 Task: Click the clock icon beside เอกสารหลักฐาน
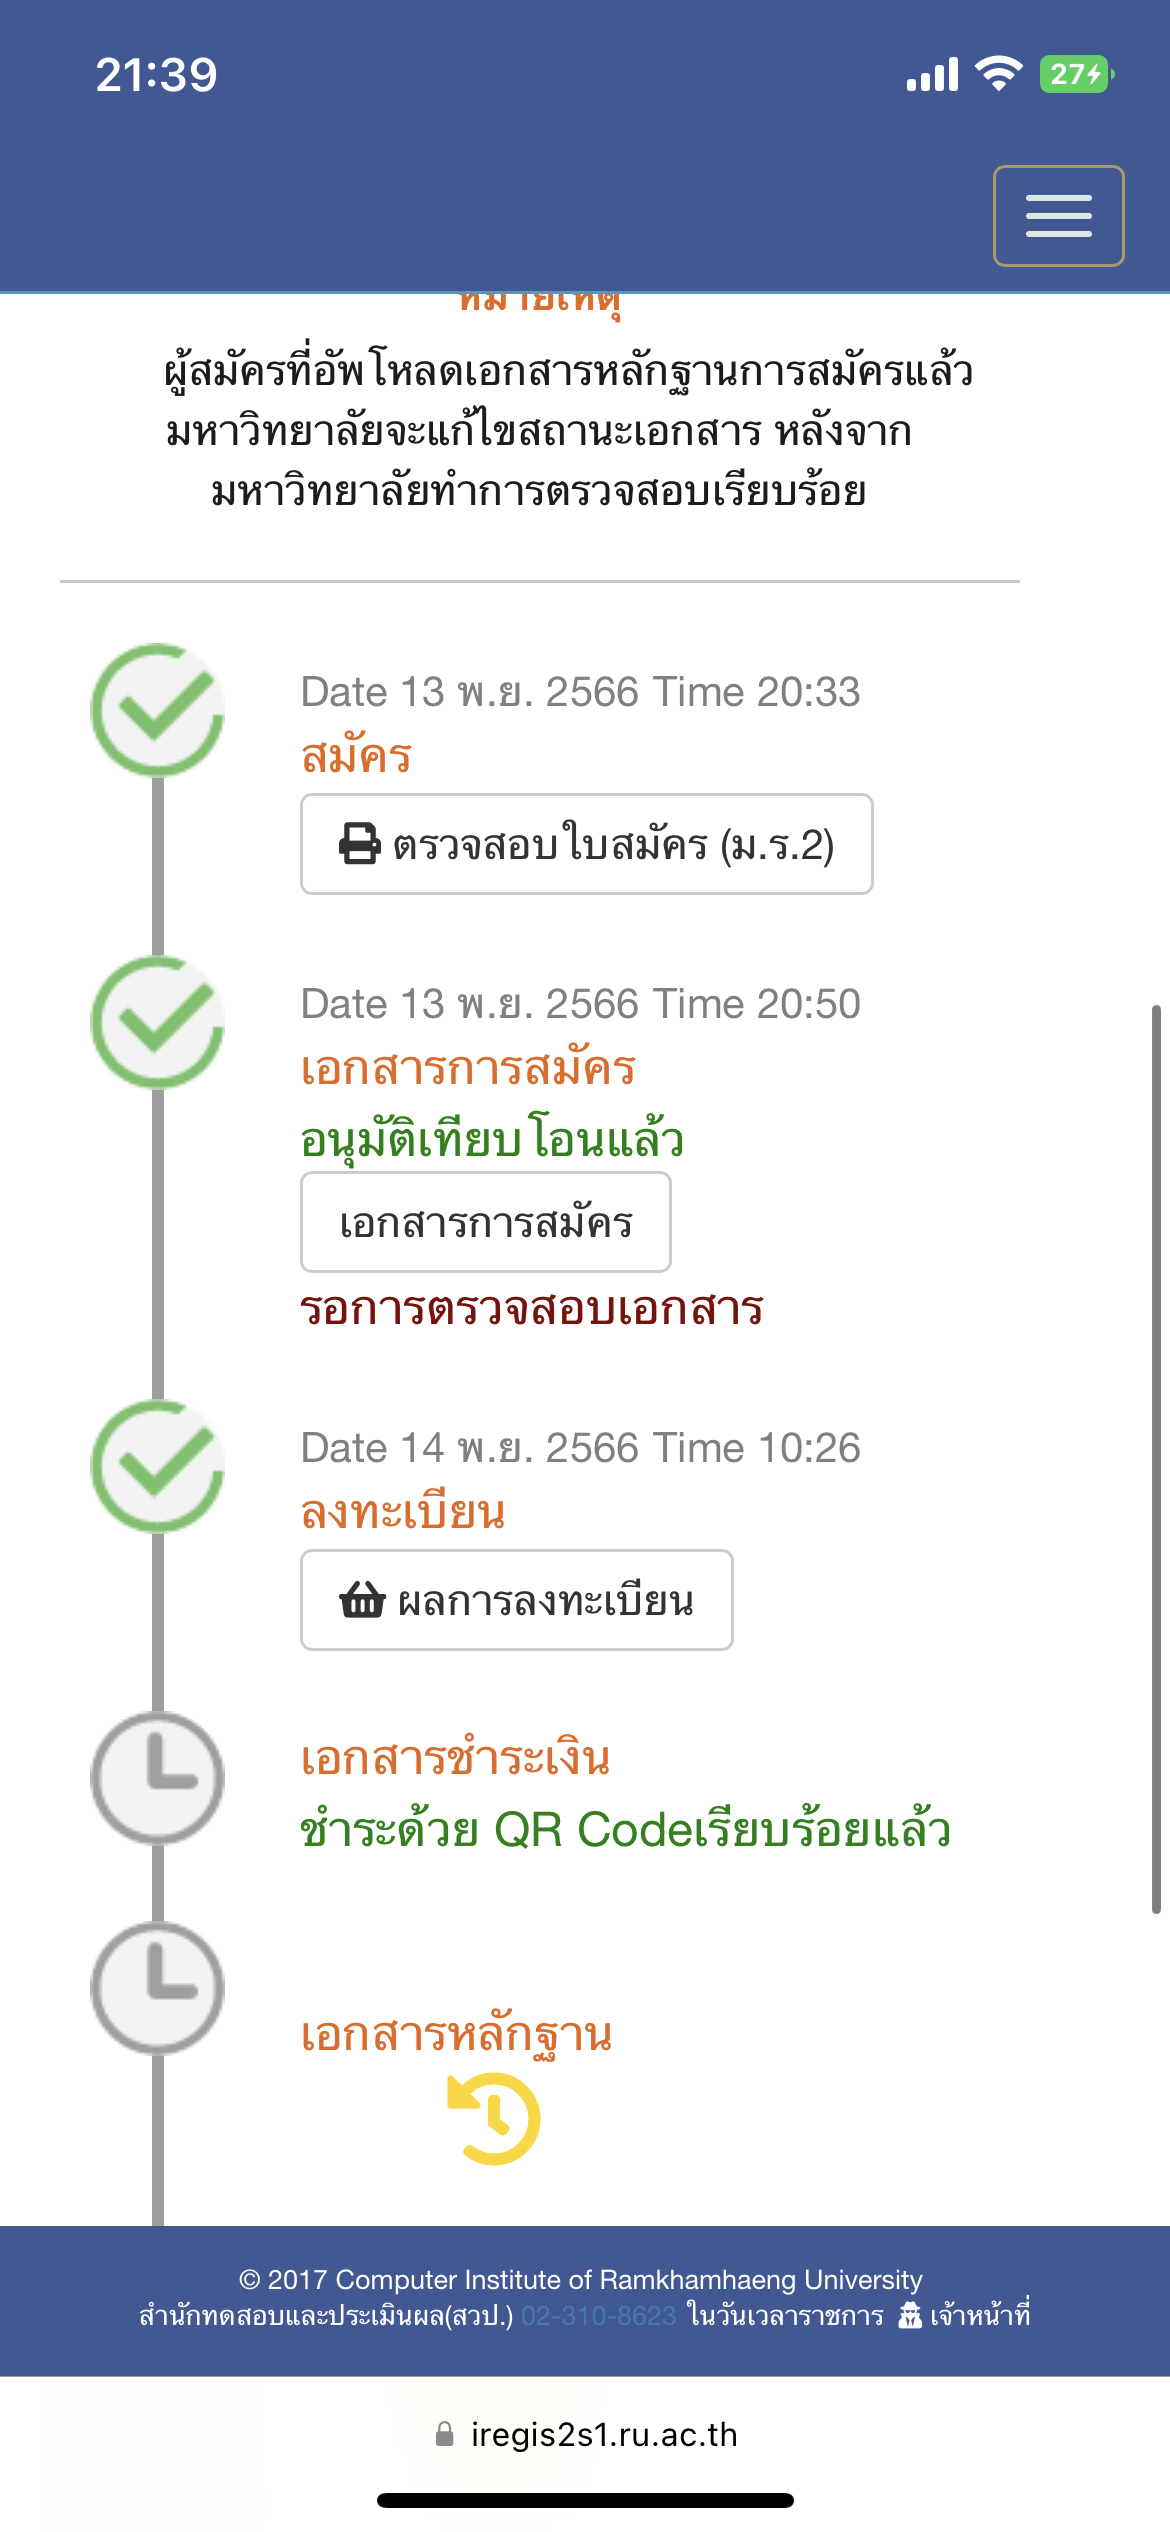tap(158, 1988)
